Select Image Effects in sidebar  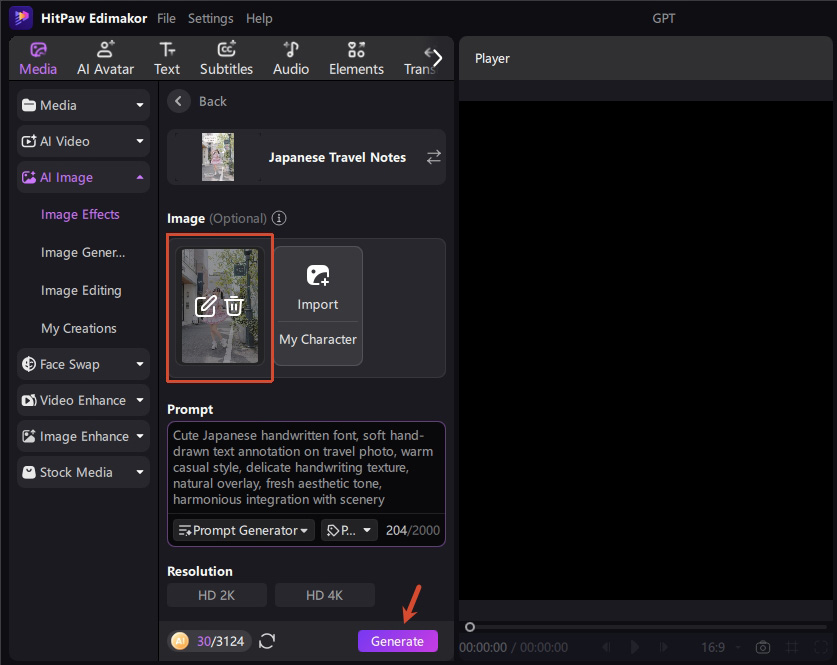click(x=80, y=215)
